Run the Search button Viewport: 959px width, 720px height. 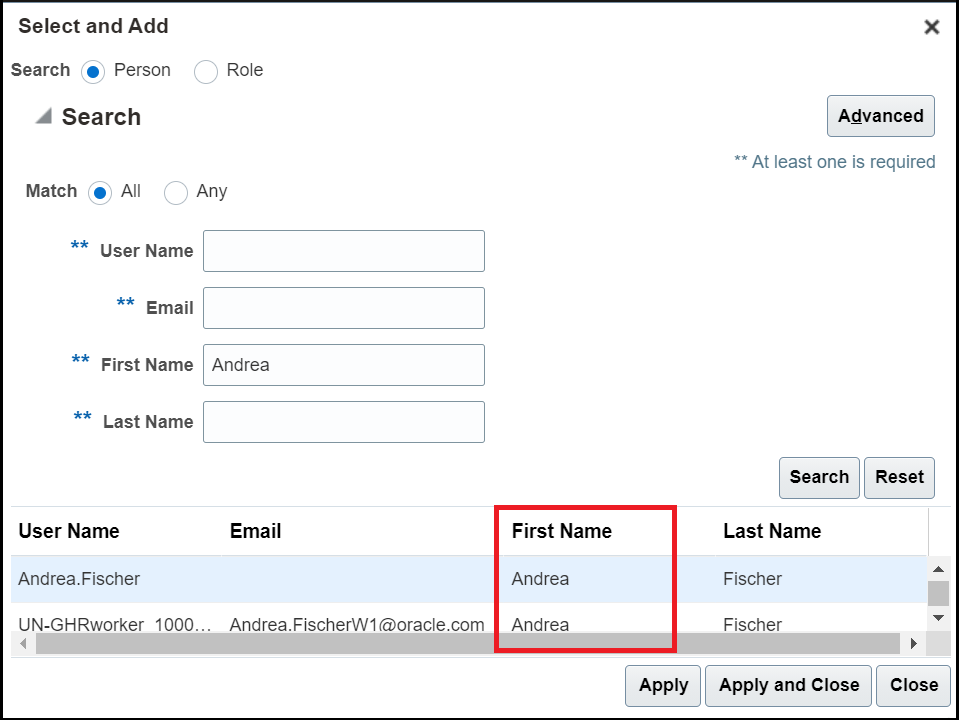[819, 477]
